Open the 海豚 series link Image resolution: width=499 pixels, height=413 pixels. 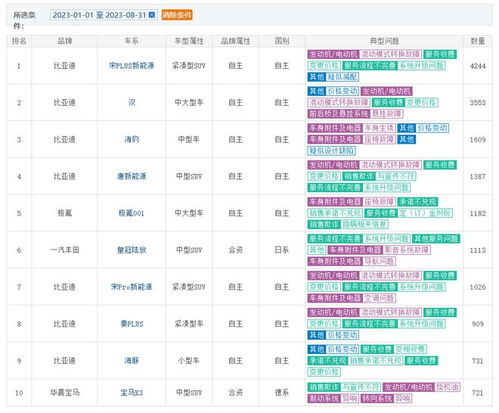[132, 360]
